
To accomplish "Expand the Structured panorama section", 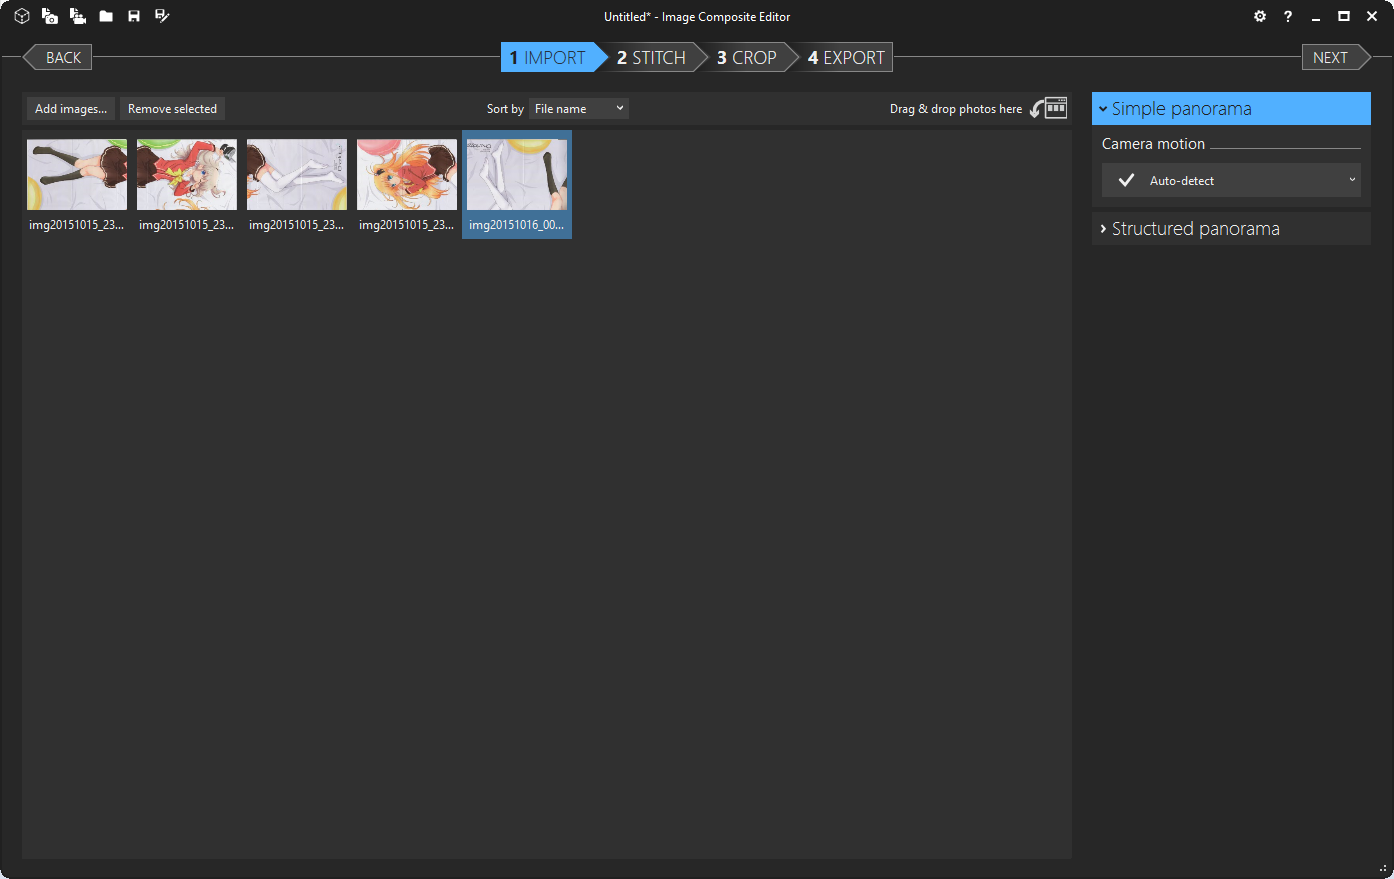I will tap(1231, 228).
